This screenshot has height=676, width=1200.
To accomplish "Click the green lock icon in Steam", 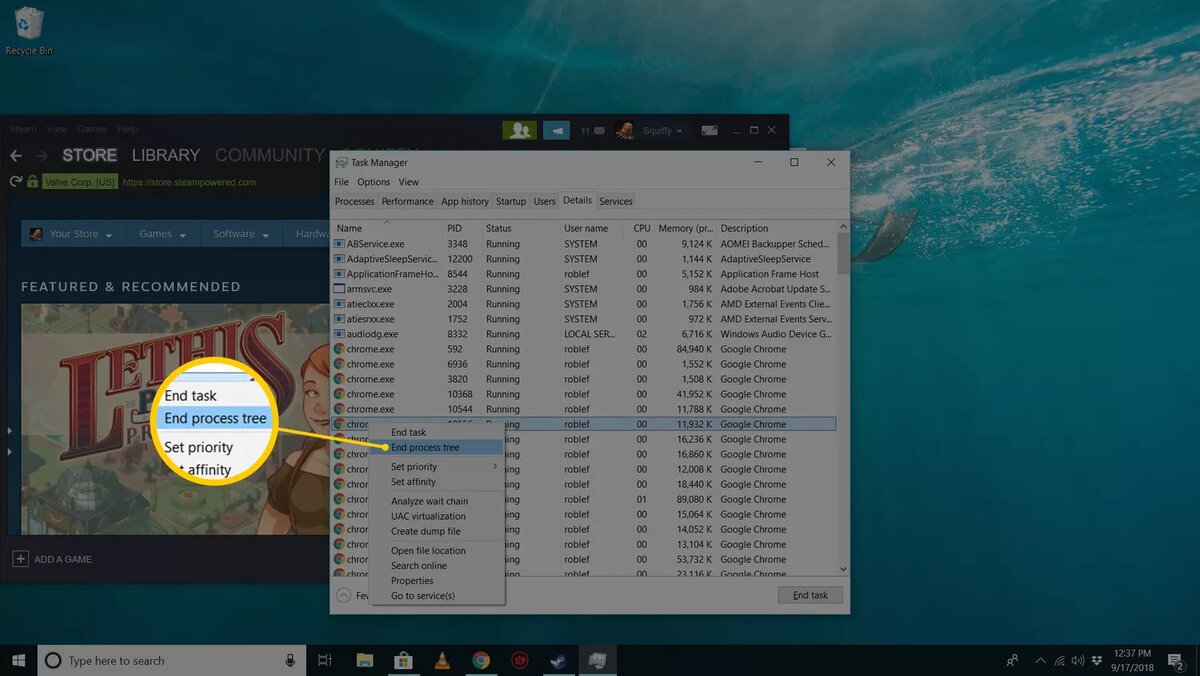I will 33,182.
